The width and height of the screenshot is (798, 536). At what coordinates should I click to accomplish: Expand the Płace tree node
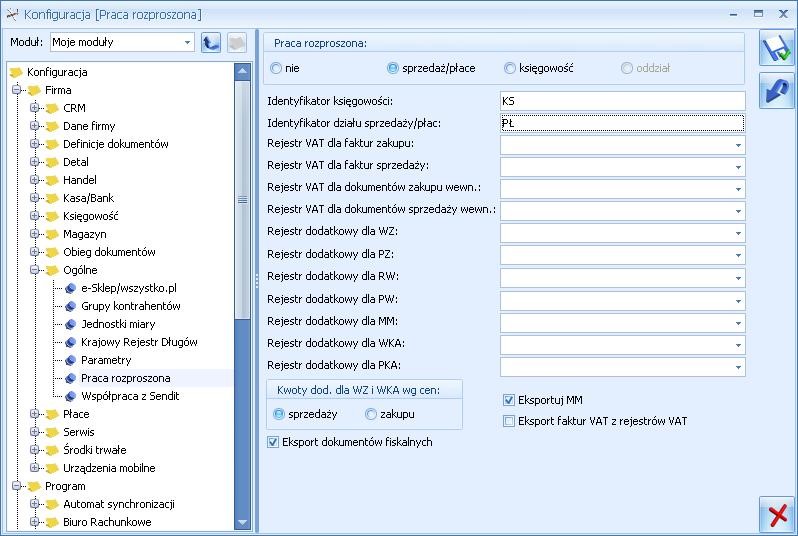35,414
